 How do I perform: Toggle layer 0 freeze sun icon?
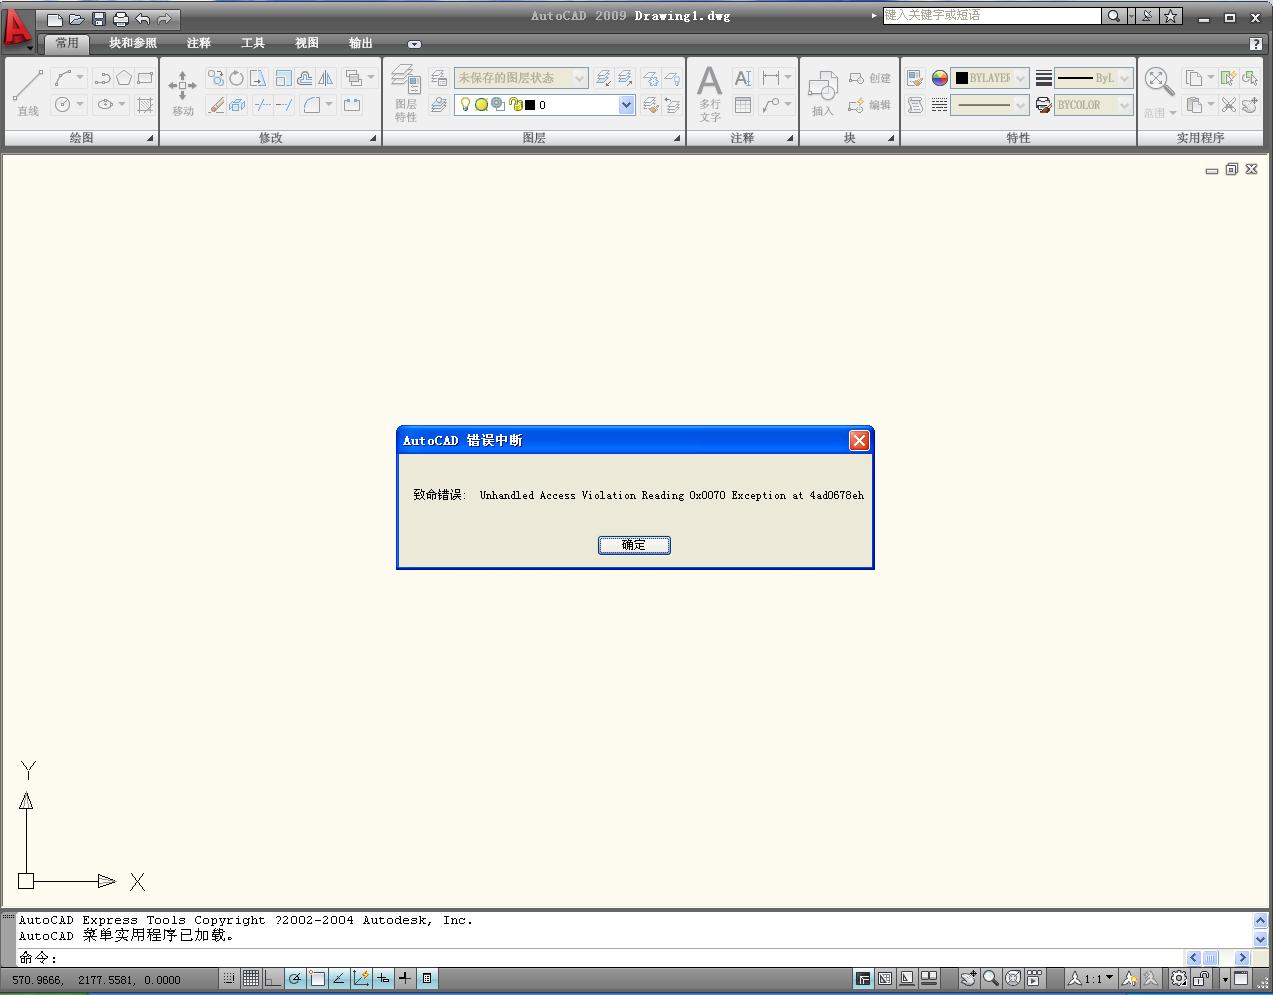[481, 105]
